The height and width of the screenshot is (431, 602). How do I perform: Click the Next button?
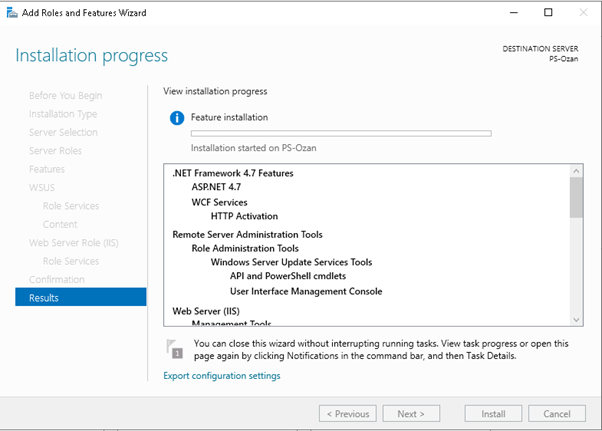point(411,413)
